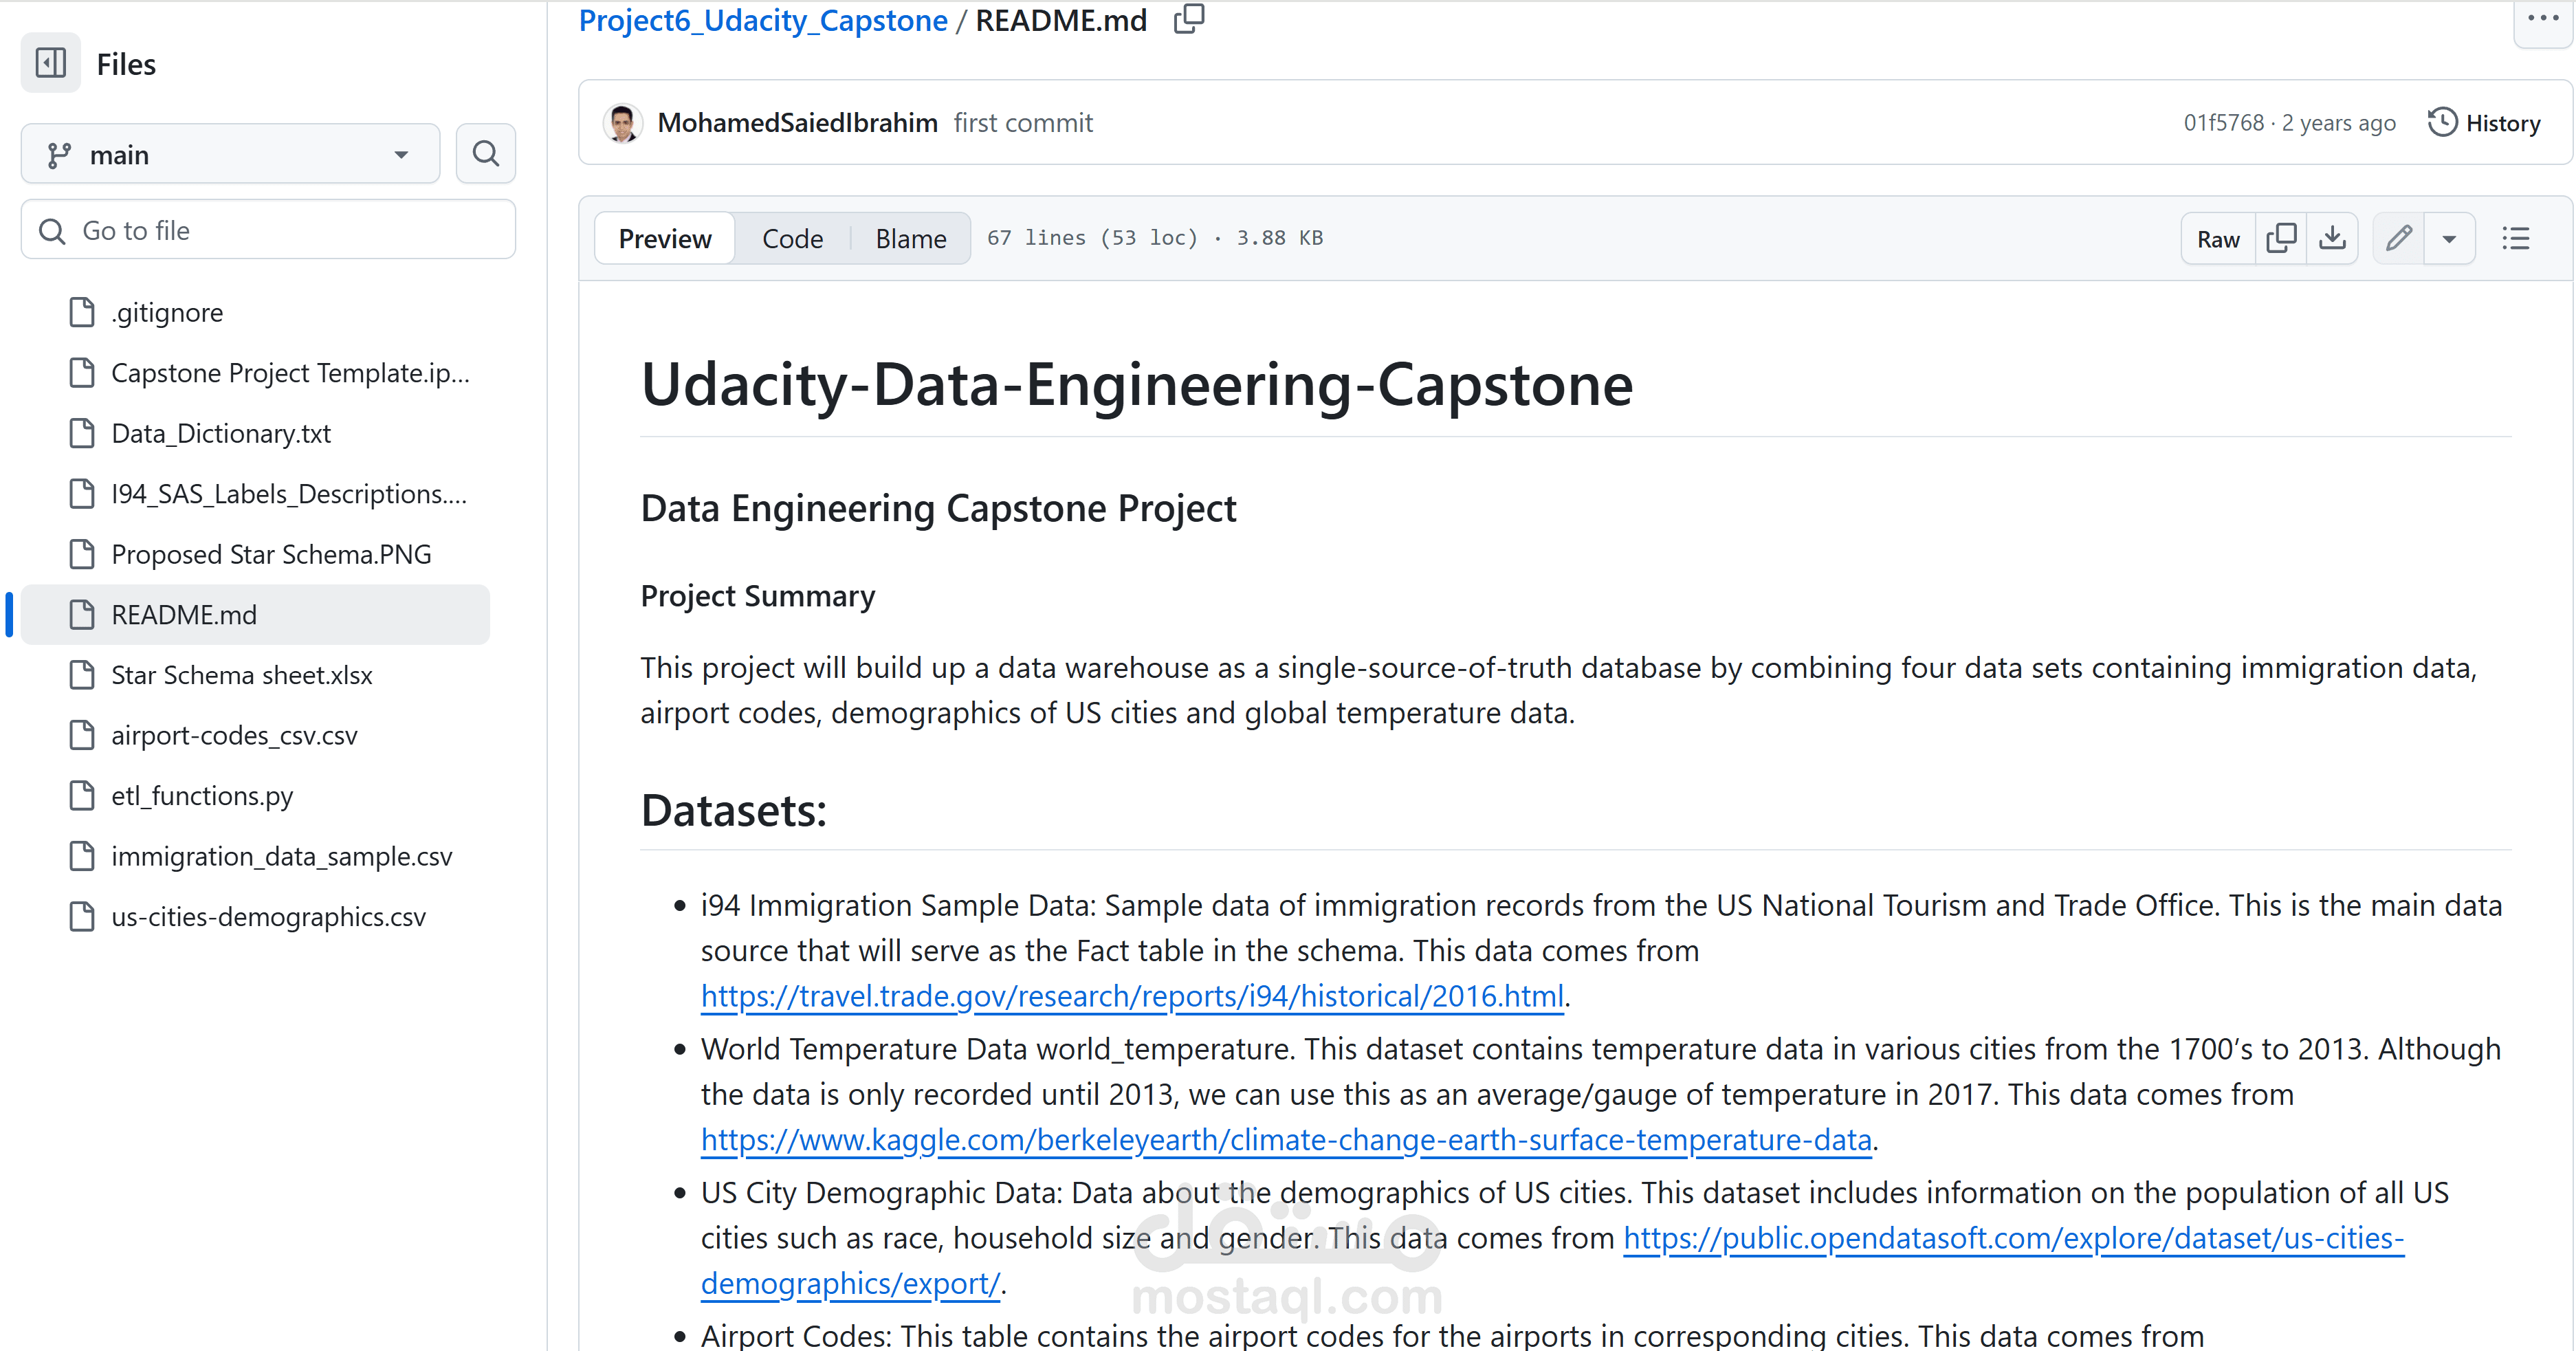This screenshot has width=2576, height=1351.
Task: Click the Datasets: heading
Action: [x=734, y=810]
